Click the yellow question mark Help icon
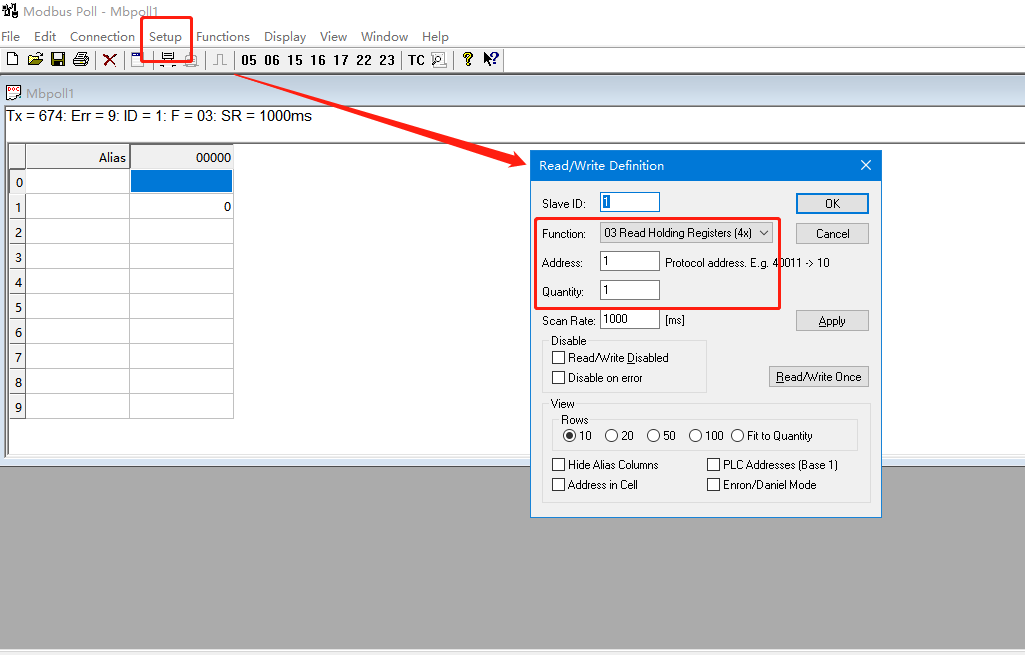This screenshot has height=655, width=1025. click(467, 60)
